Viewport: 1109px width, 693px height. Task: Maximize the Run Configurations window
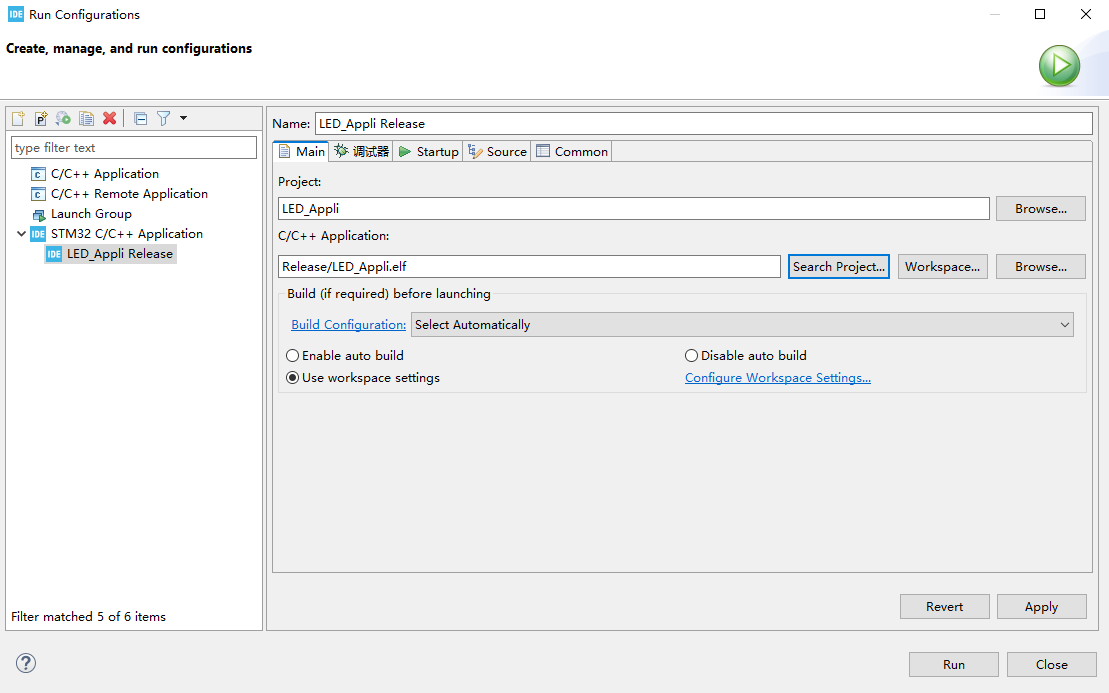[x=1040, y=14]
